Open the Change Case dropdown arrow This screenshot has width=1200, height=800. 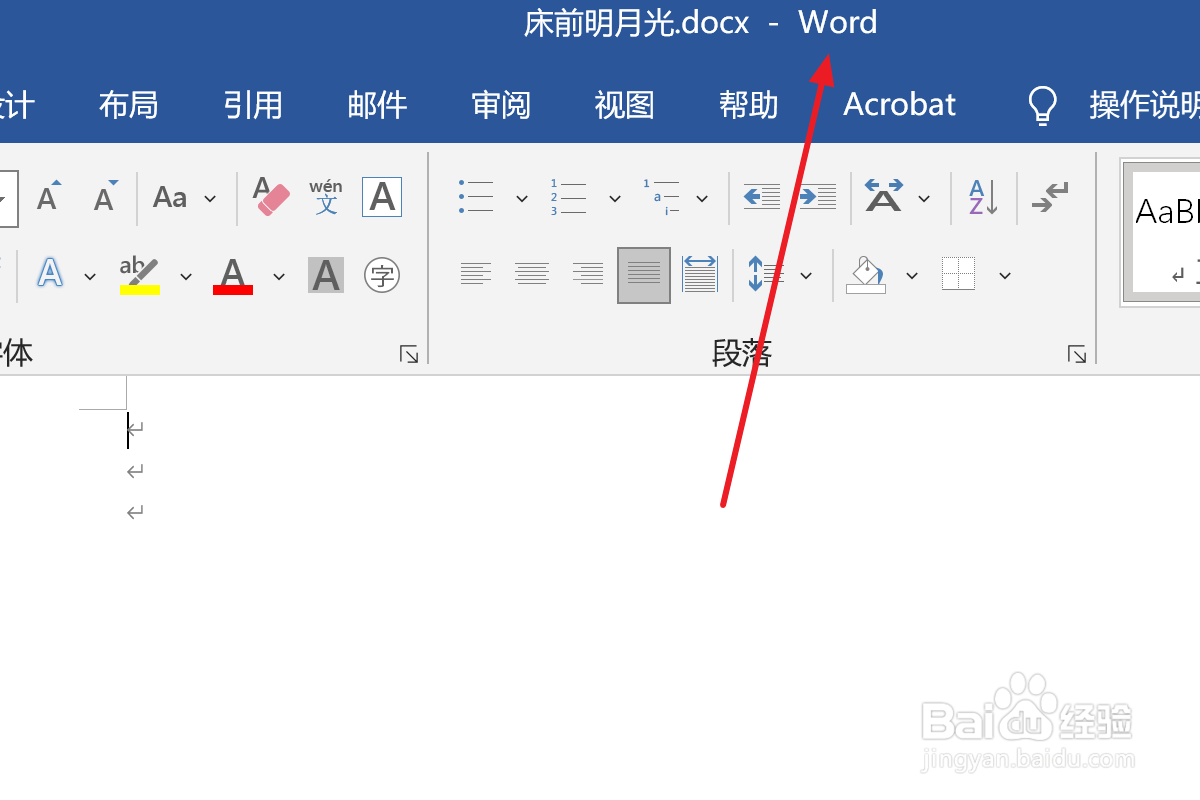(x=210, y=198)
